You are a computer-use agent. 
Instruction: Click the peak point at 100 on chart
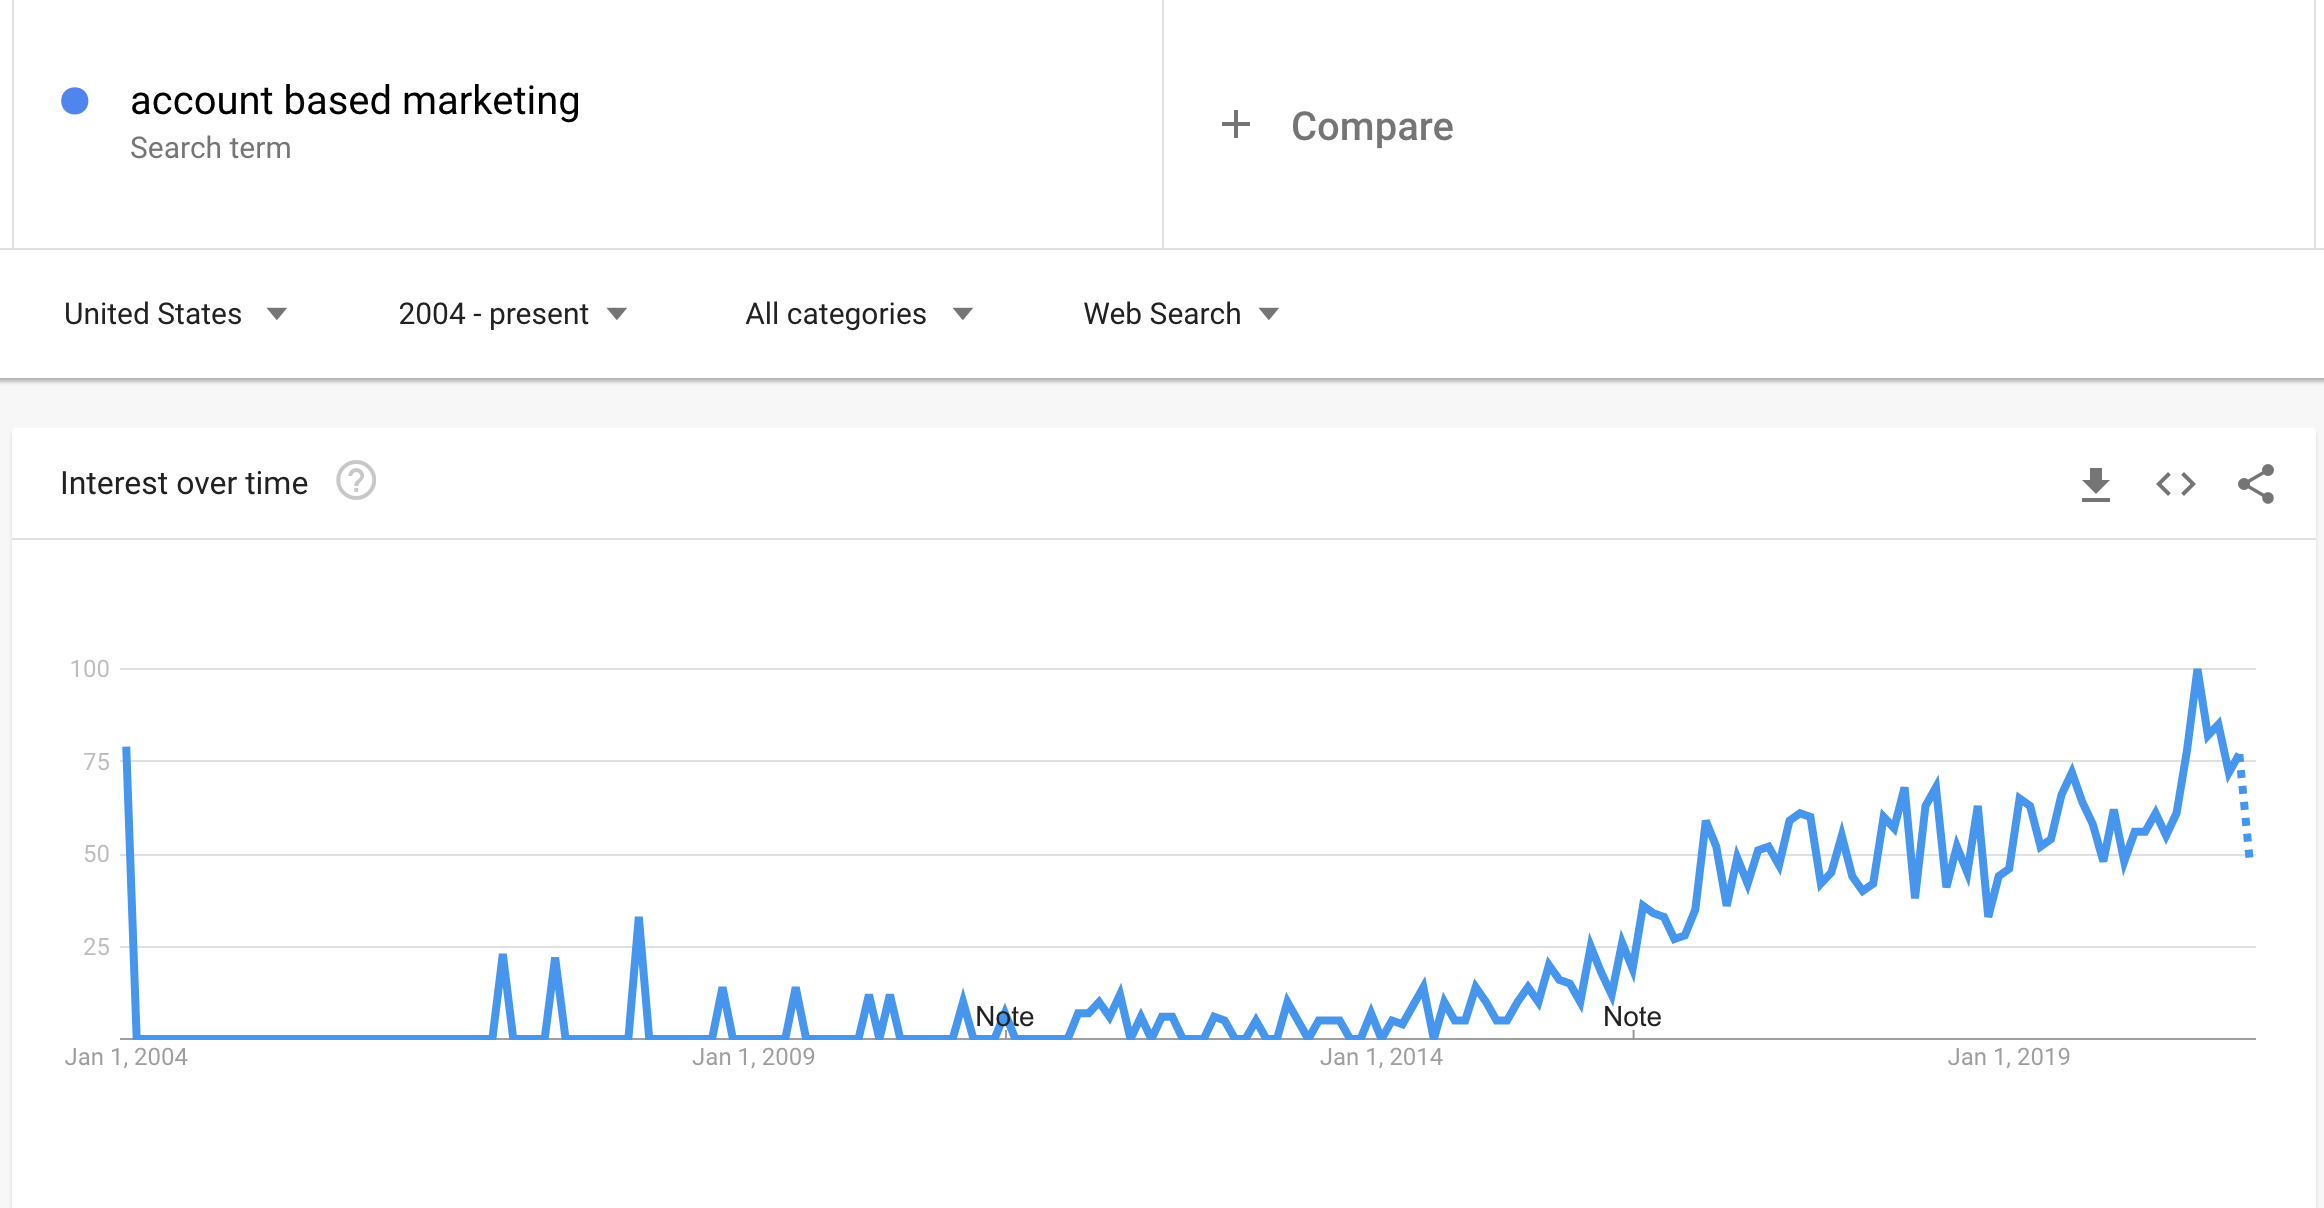tap(2197, 670)
